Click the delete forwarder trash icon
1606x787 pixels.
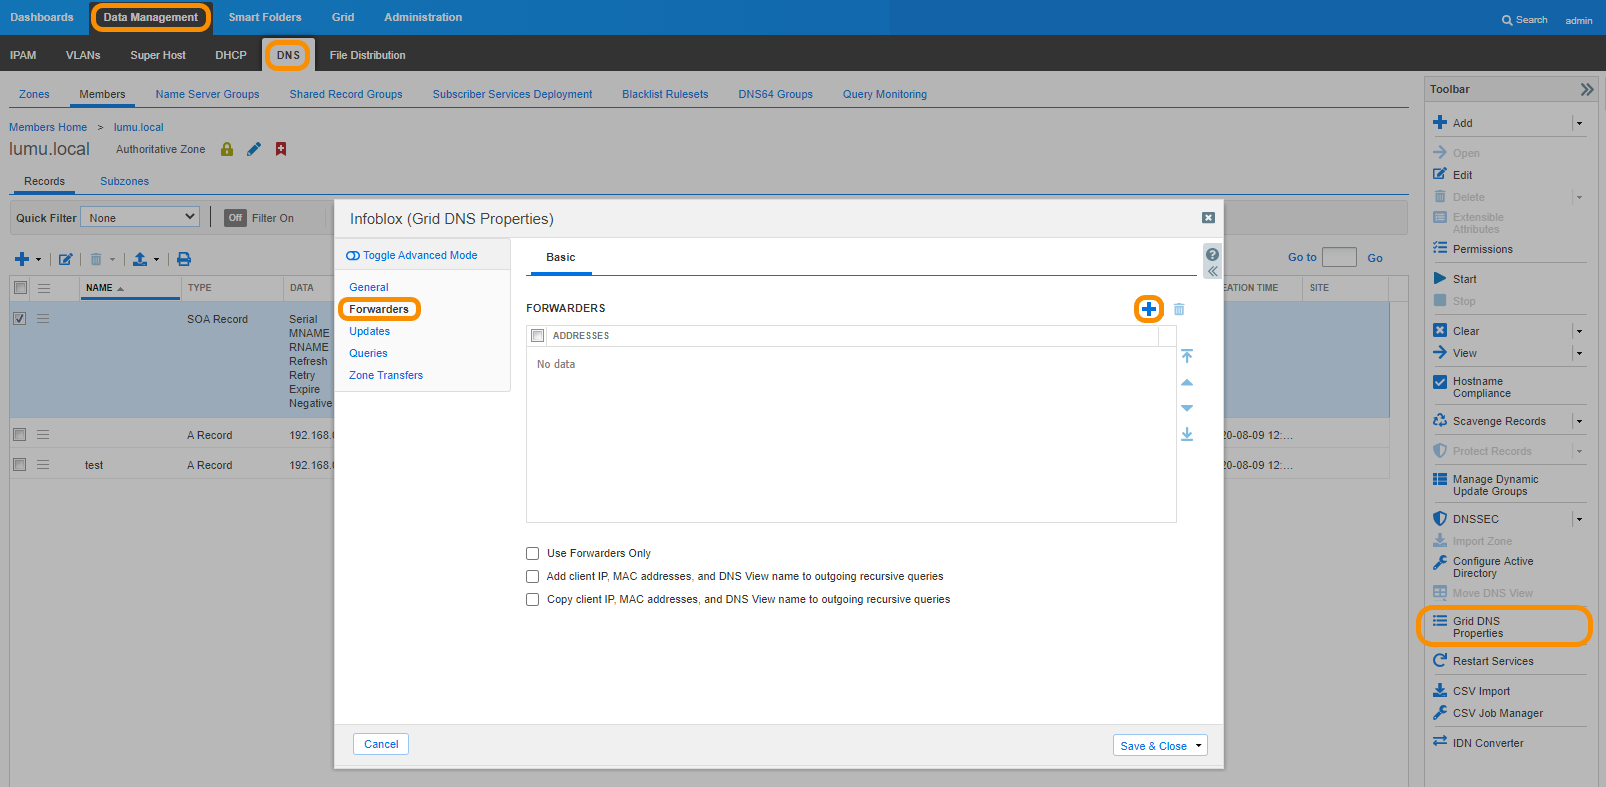[1179, 309]
